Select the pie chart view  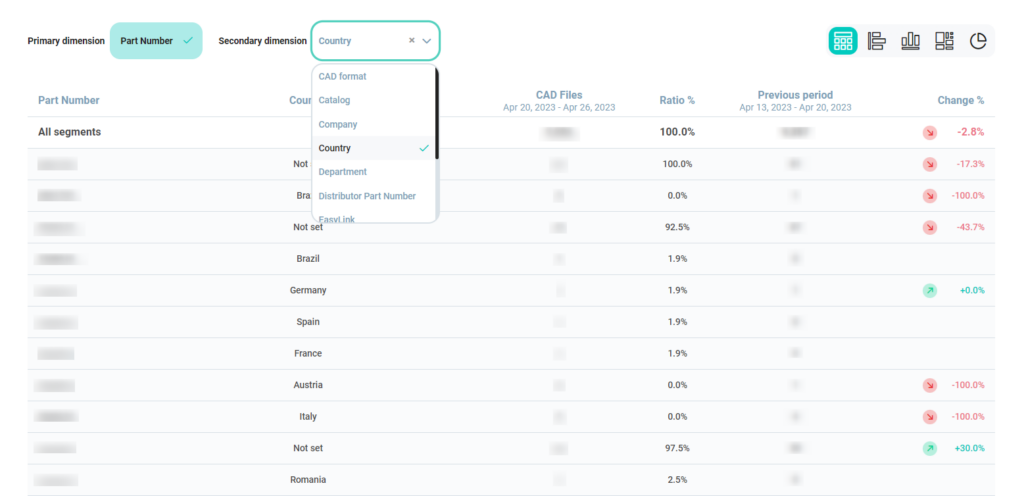point(978,41)
